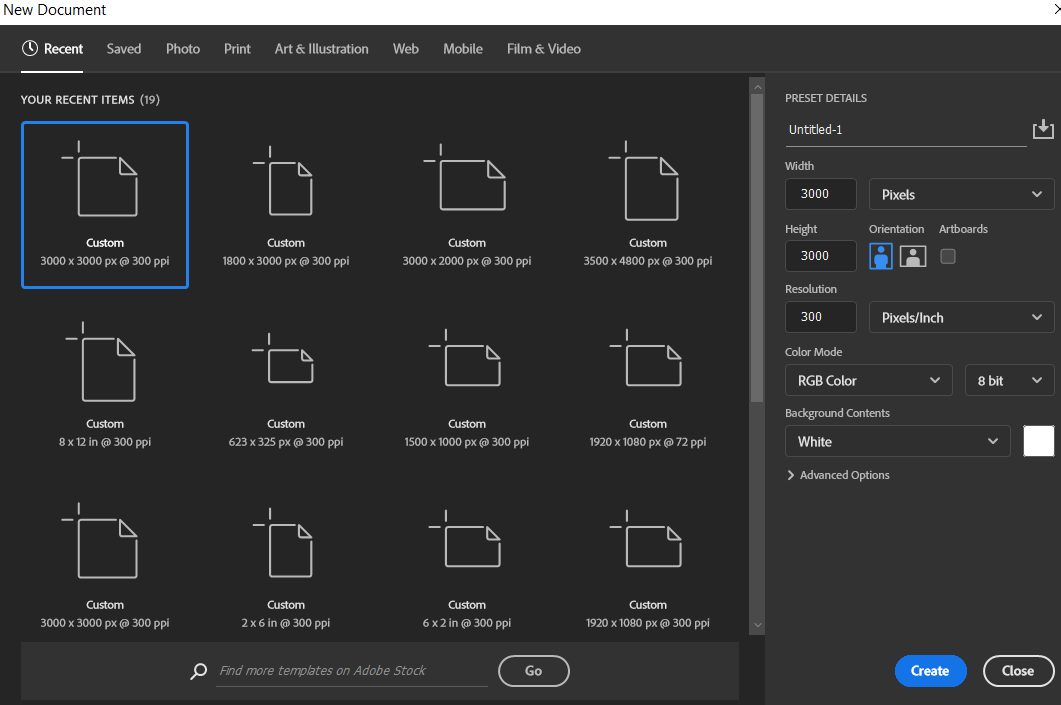The width and height of the screenshot is (1061, 705).
Task: Choose the 8 x 12 in preset icon
Action: (105, 371)
